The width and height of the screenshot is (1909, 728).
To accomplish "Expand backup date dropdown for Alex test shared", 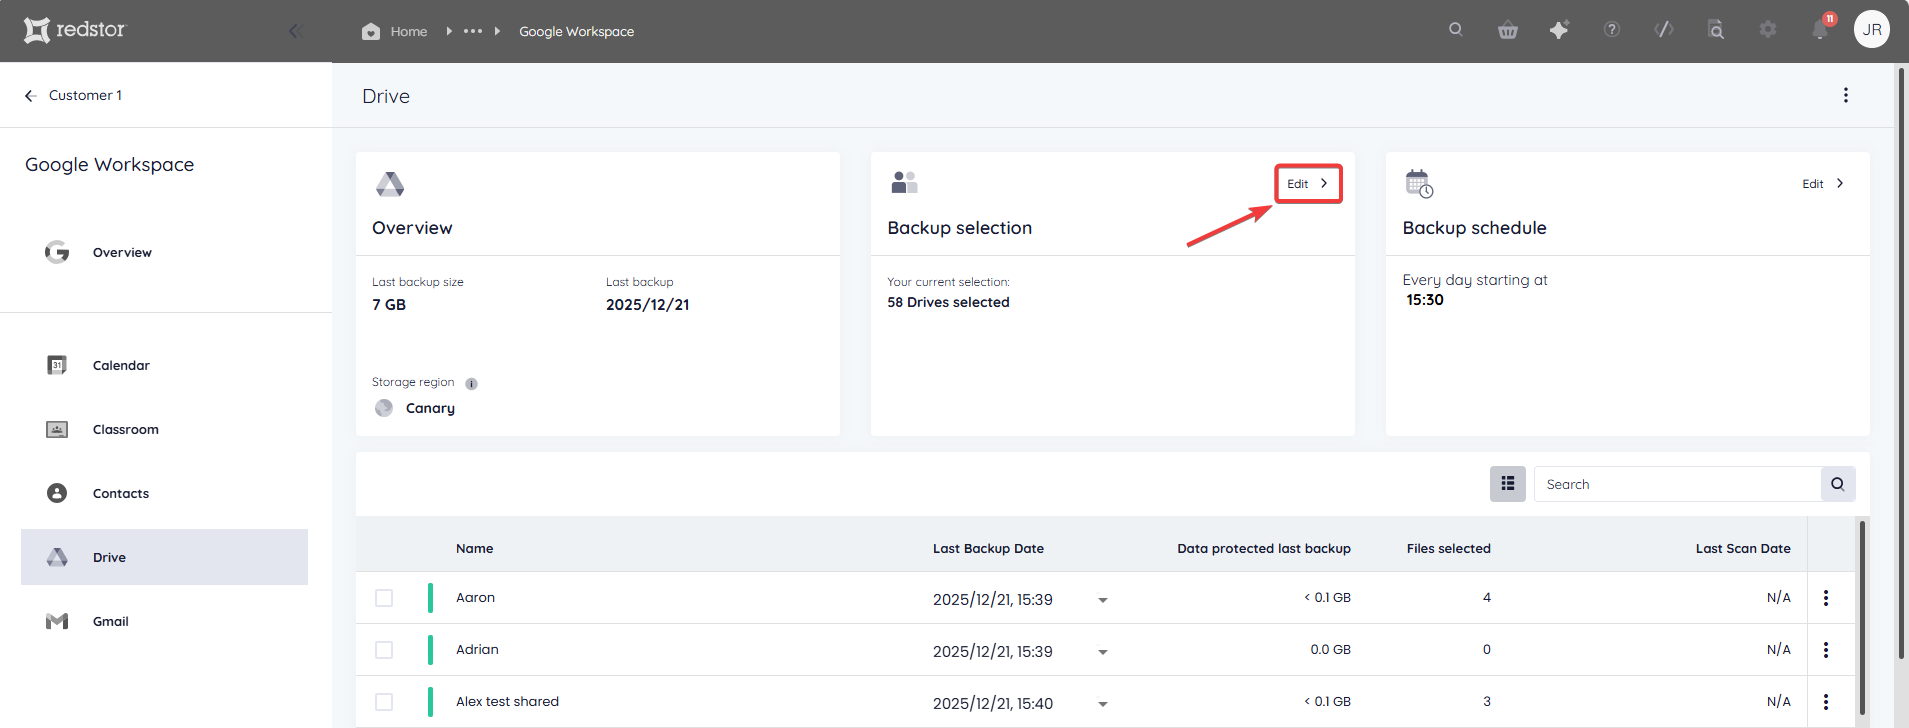I will coord(1103,704).
